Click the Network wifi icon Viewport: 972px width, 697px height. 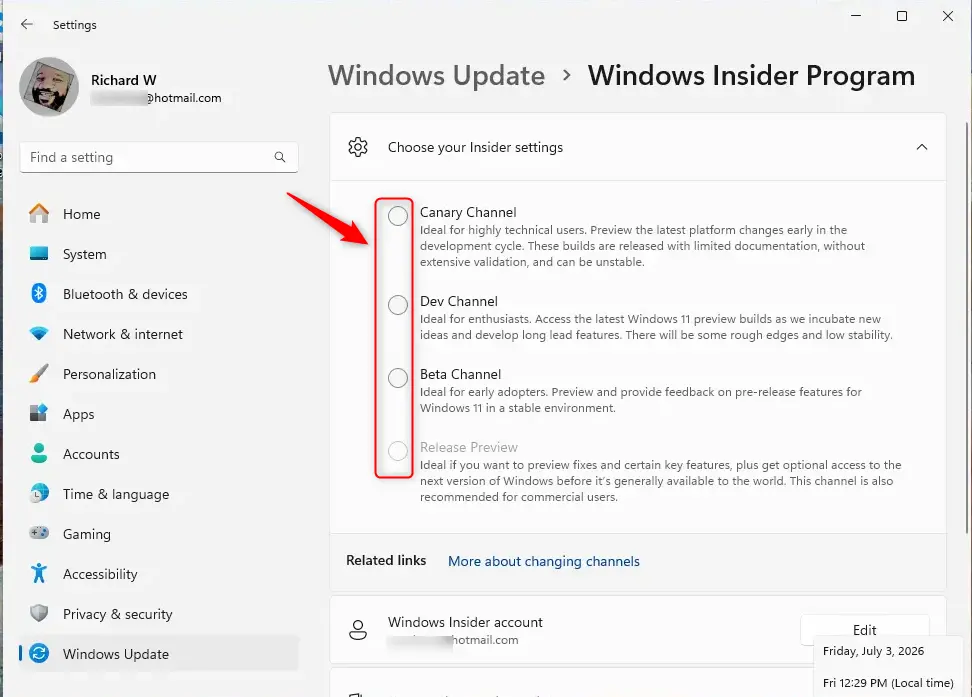click(39, 334)
